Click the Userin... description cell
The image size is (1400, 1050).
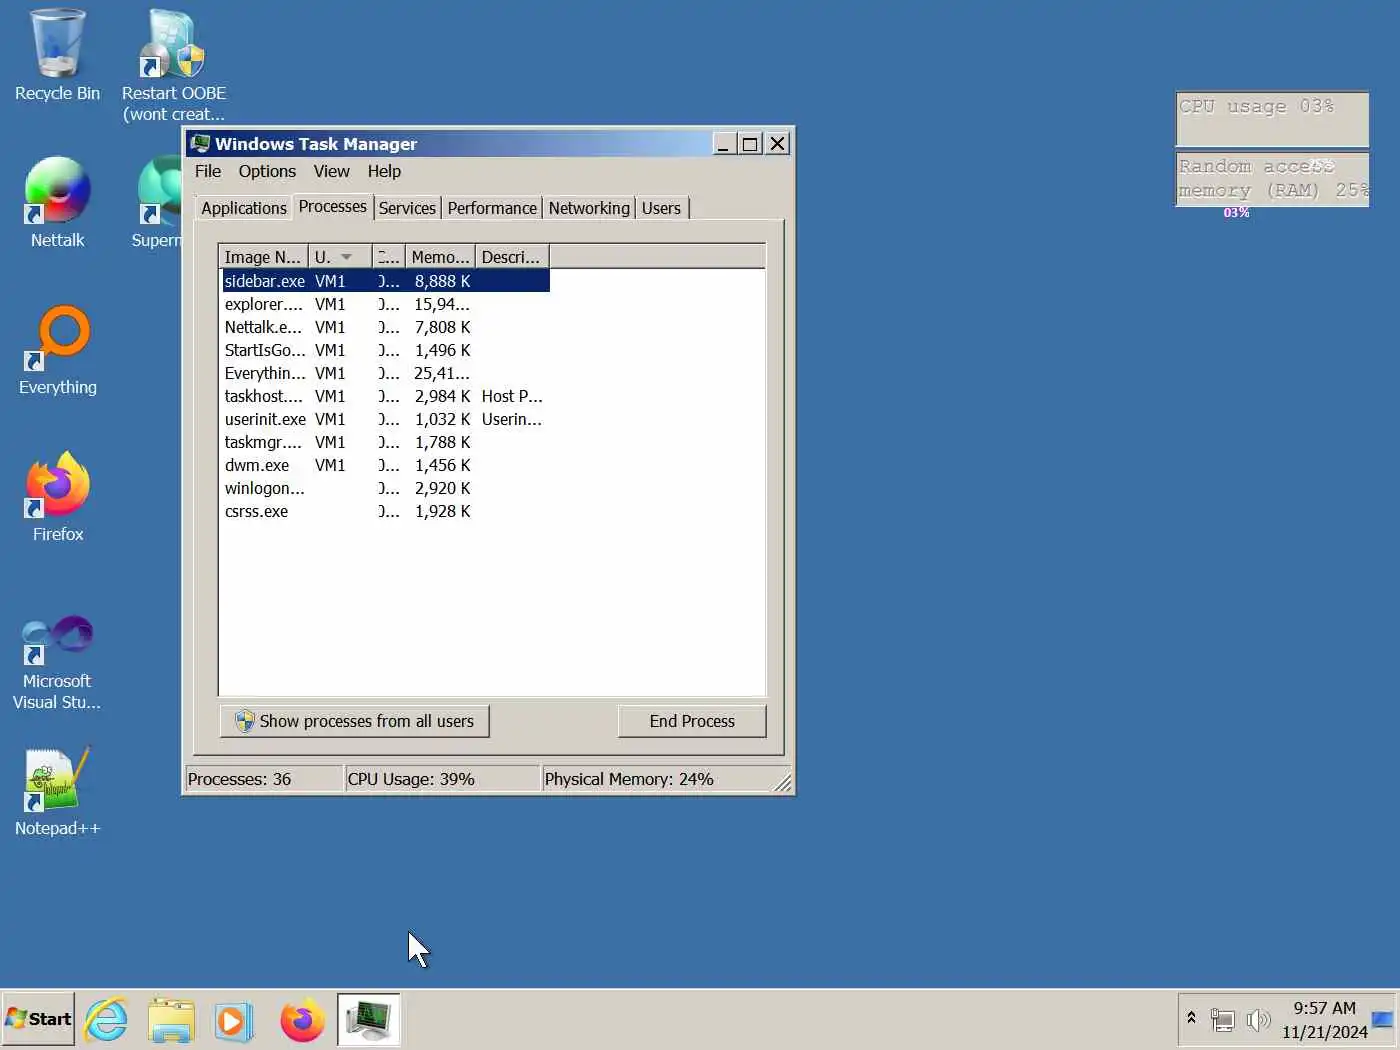[512, 419]
